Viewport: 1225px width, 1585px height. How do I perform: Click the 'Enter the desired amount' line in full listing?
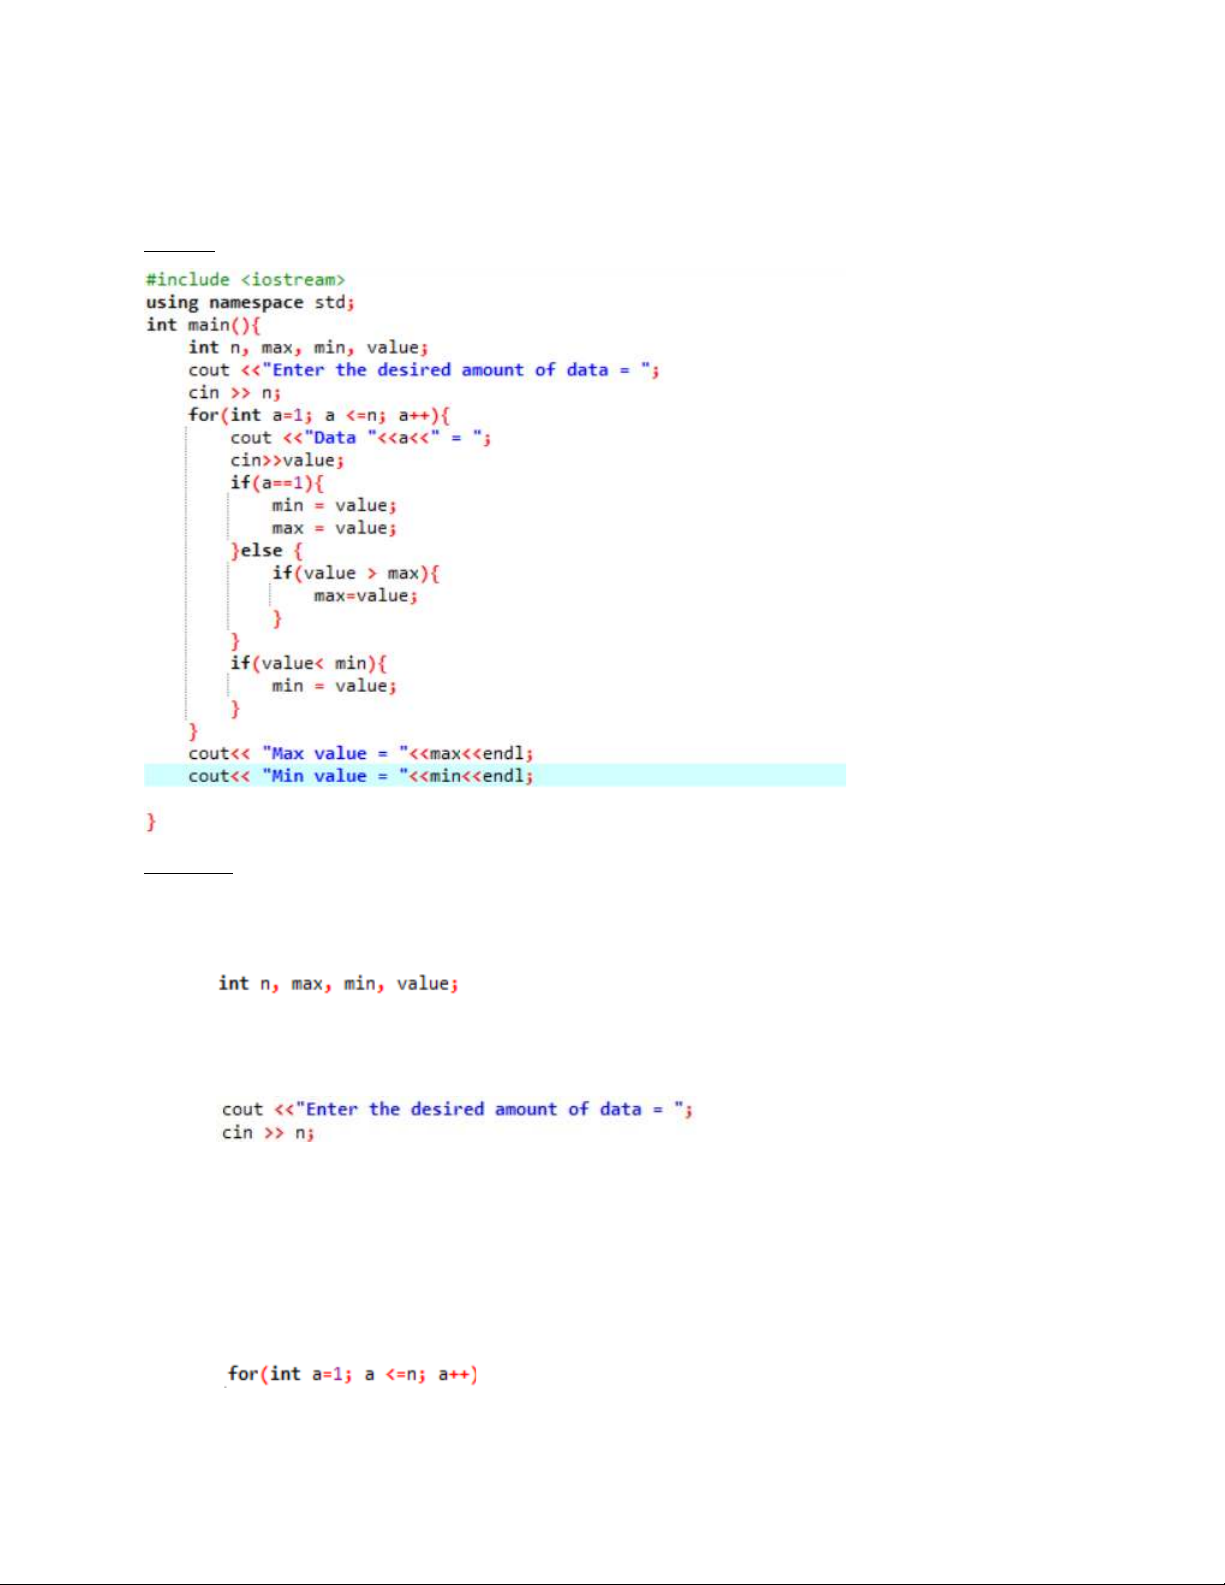pyautogui.click(x=424, y=370)
